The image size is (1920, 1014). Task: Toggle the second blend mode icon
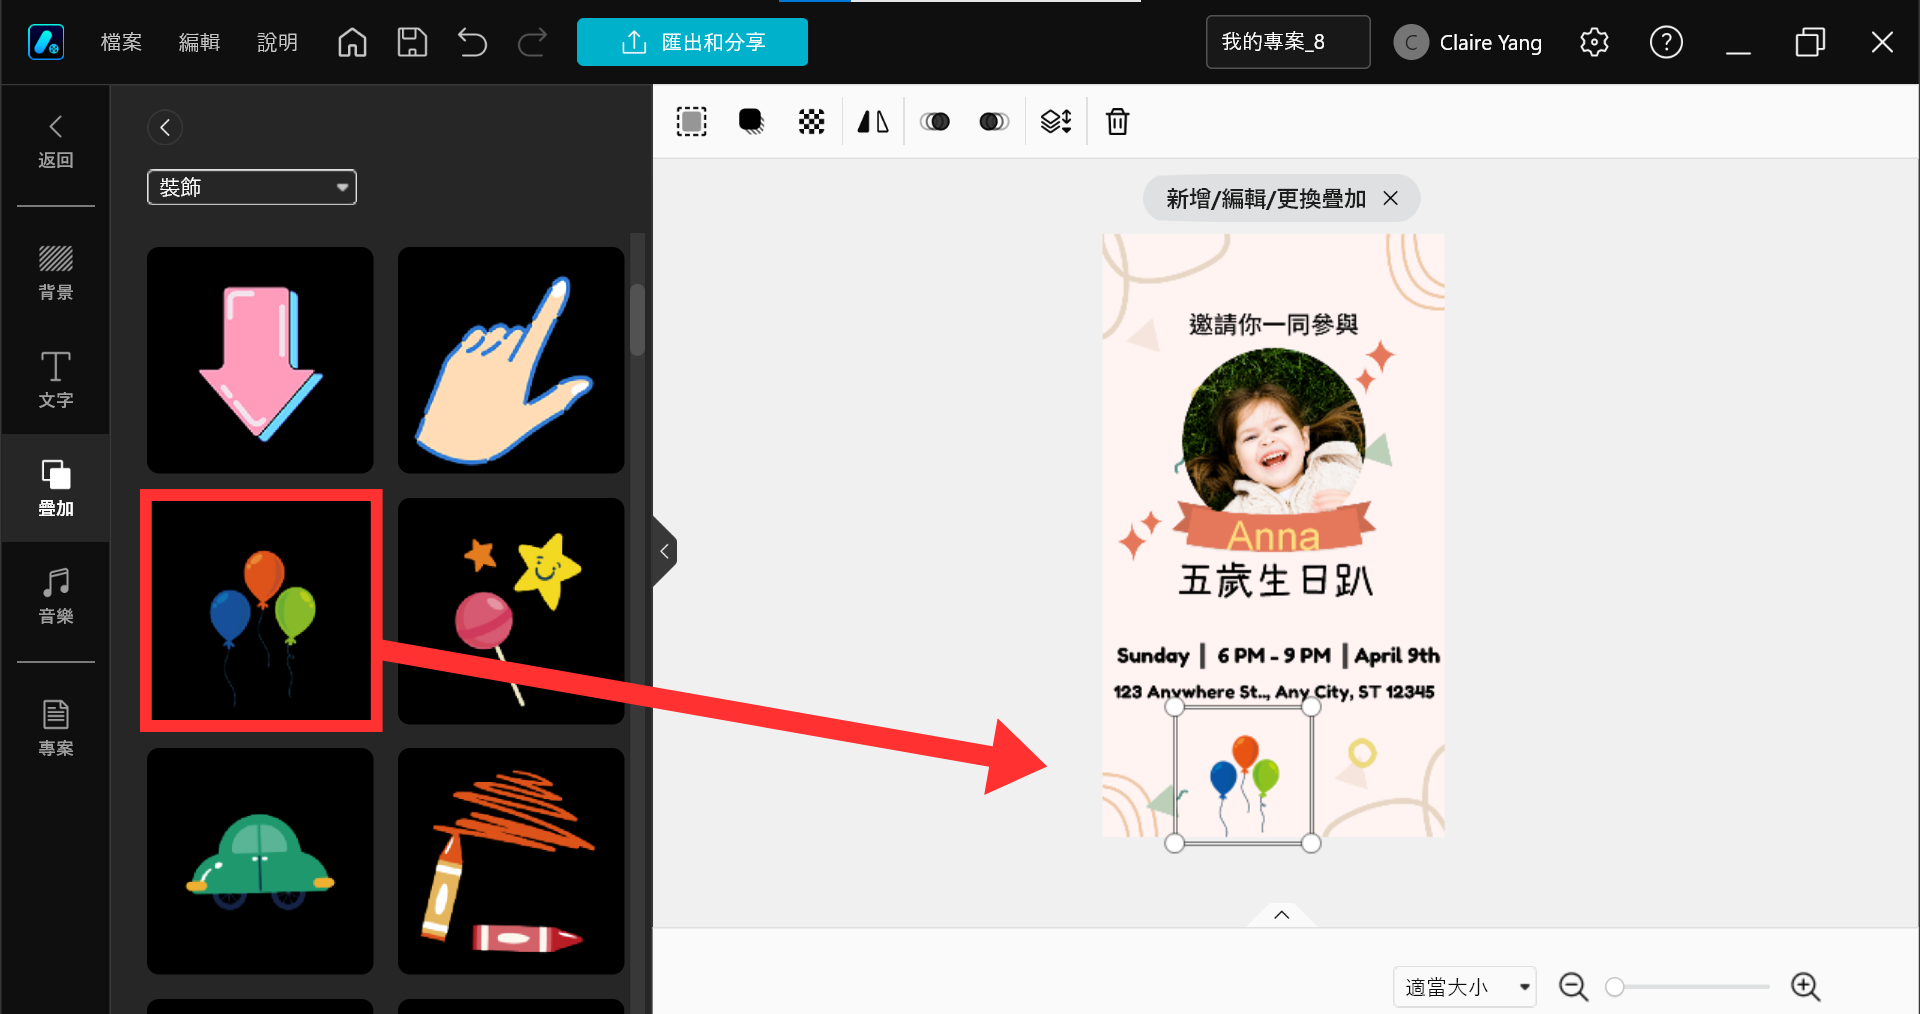(994, 122)
